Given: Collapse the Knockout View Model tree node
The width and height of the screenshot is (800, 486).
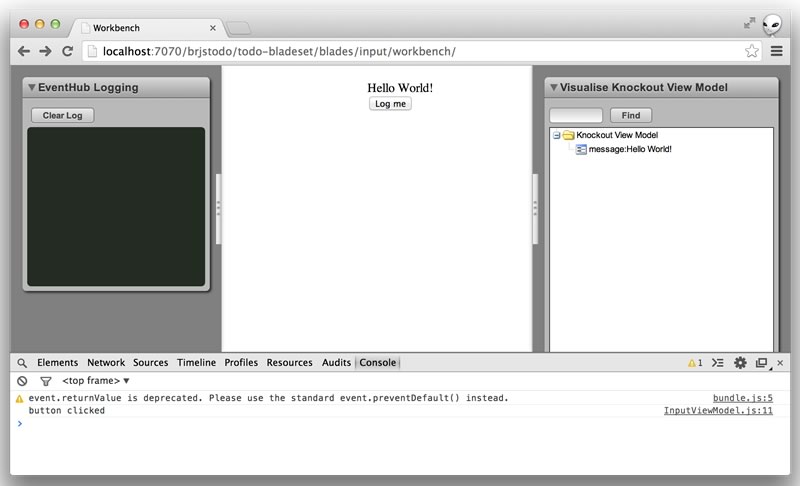Looking at the screenshot, I should click(557, 135).
